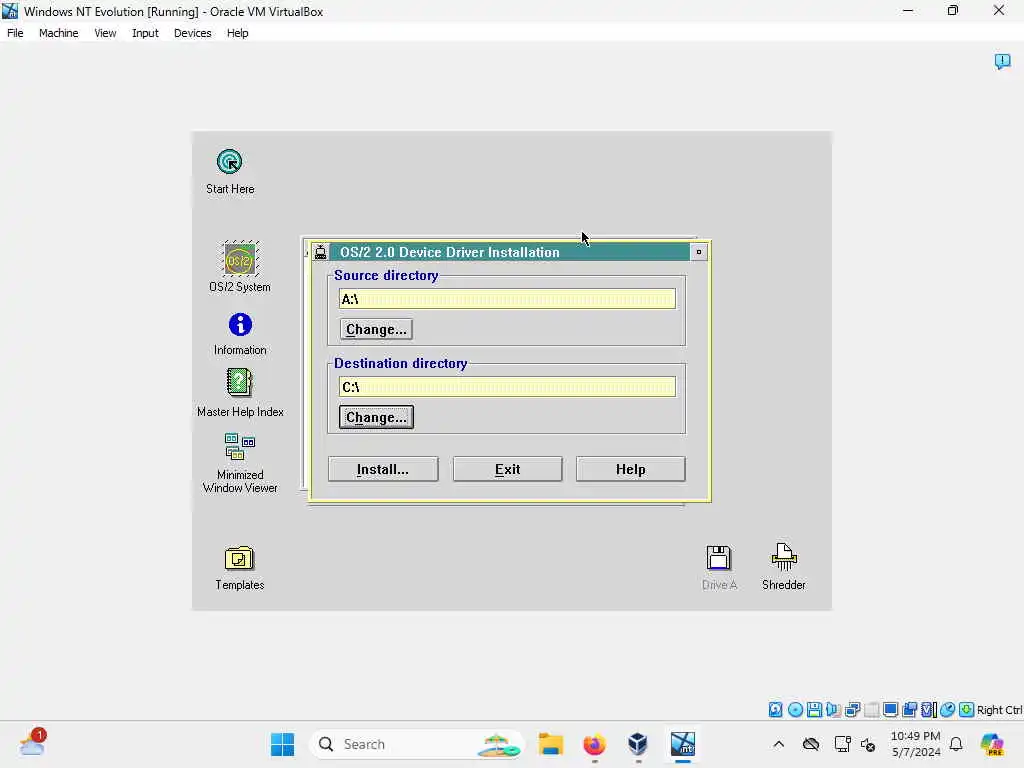Open the Copilot preview icon in the tray
The height and width of the screenshot is (768, 1024).
coord(992,744)
